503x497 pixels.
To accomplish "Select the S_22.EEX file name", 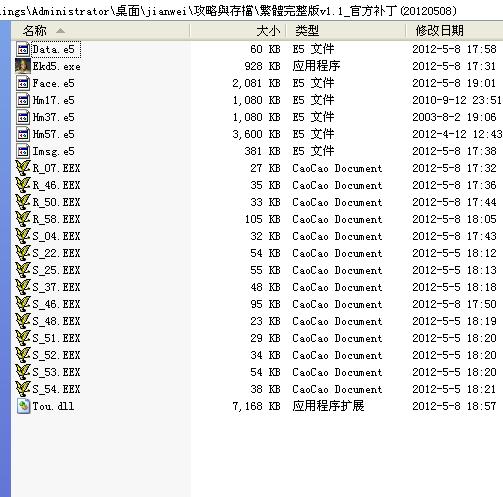I will [56, 253].
